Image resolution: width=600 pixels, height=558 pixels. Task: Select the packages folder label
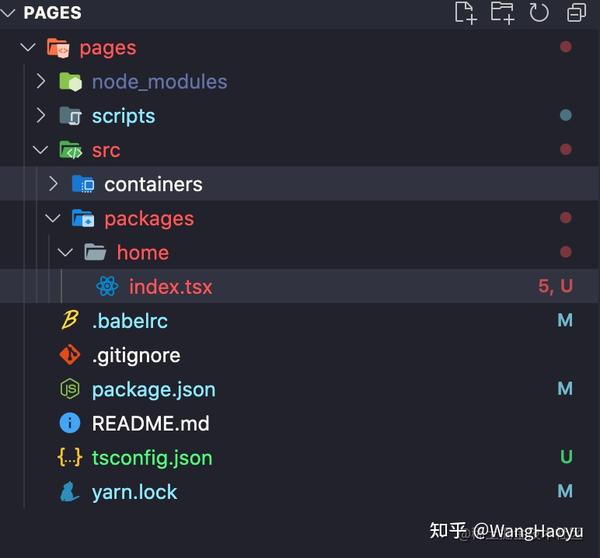(149, 219)
